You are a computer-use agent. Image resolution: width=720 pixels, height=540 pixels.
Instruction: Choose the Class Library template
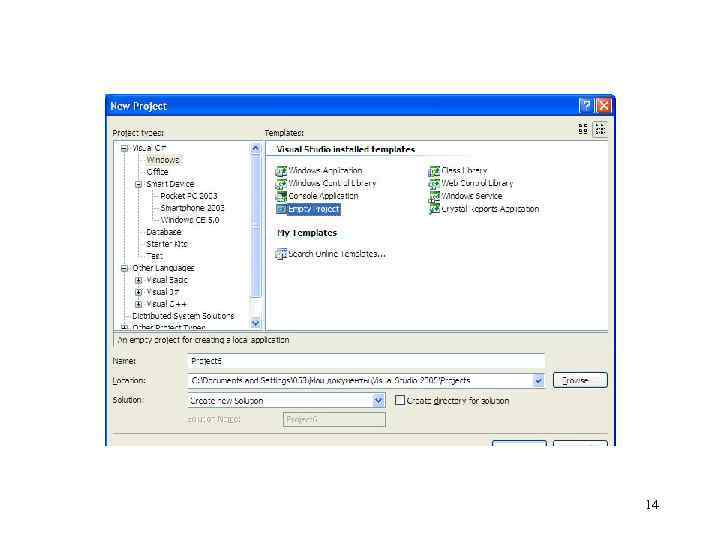[458, 171]
